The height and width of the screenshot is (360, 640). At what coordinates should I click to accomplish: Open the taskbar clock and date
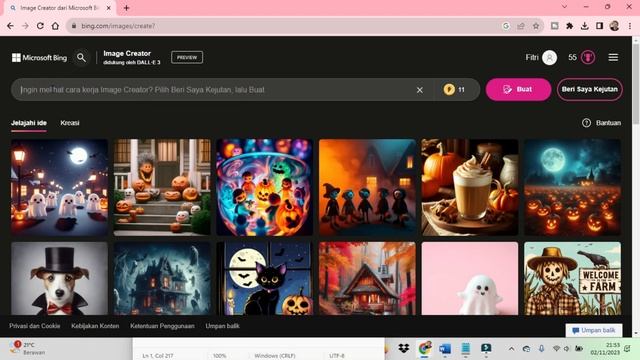click(x=605, y=349)
